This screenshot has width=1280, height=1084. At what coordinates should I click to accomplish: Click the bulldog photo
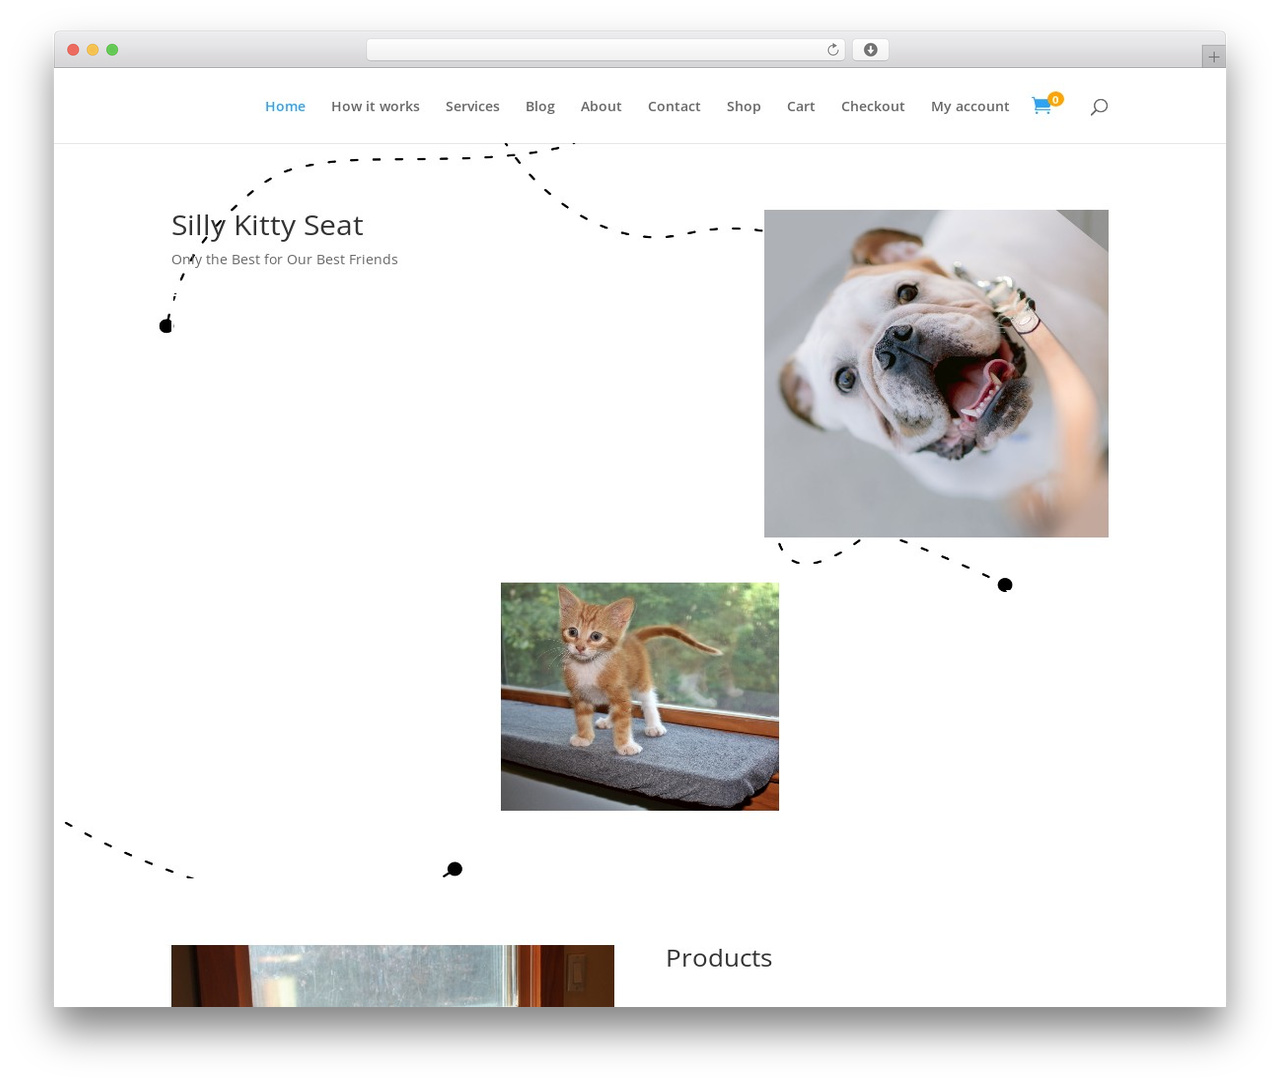[x=936, y=373]
